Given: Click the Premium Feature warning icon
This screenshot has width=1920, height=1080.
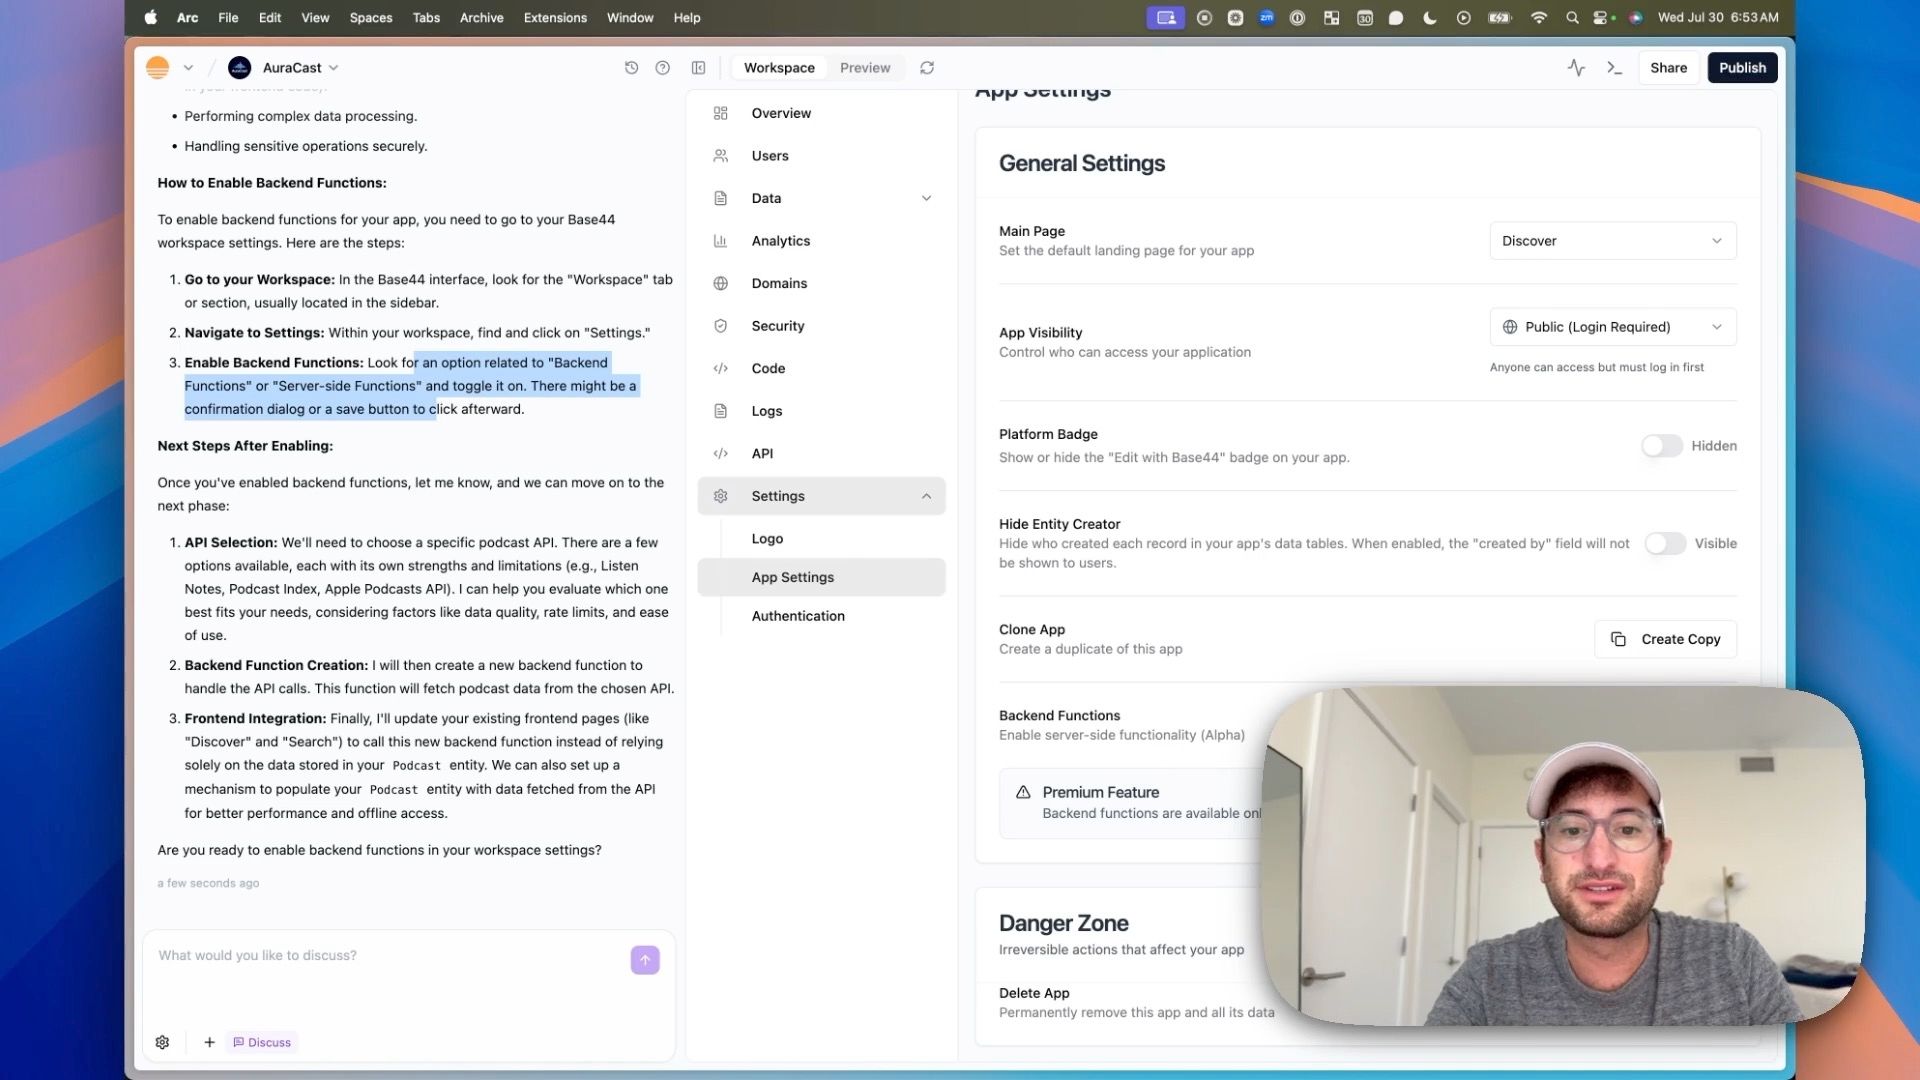Looking at the screenshot, I should [x=1023, y=792].
